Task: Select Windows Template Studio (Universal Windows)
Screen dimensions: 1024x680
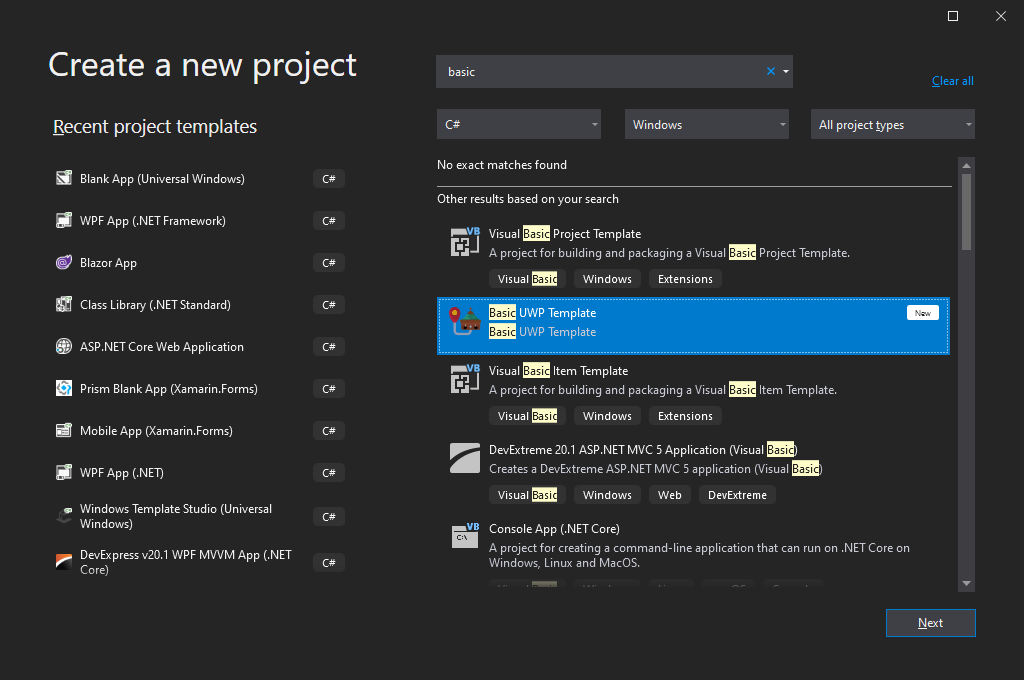Action: coord(199,516)
